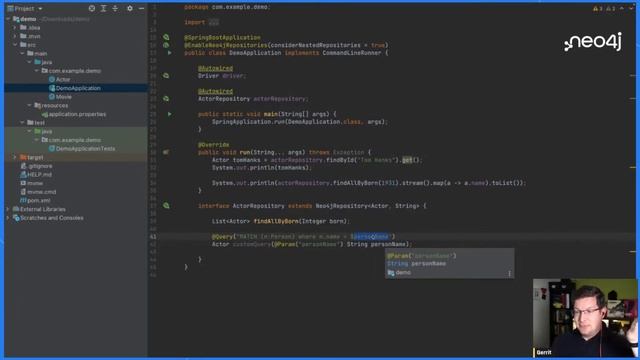Collapse the demo root project node
This screenshot has height=360, width=640.
click(x=8, y=19)
